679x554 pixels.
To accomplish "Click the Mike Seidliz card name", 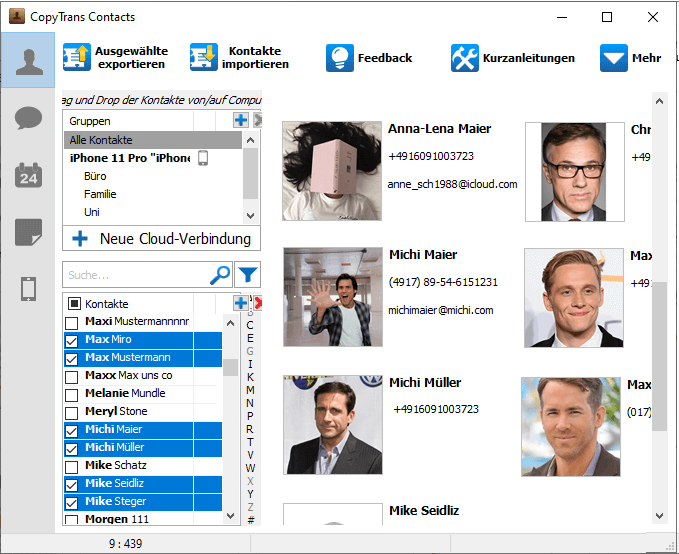I will 424,511.
